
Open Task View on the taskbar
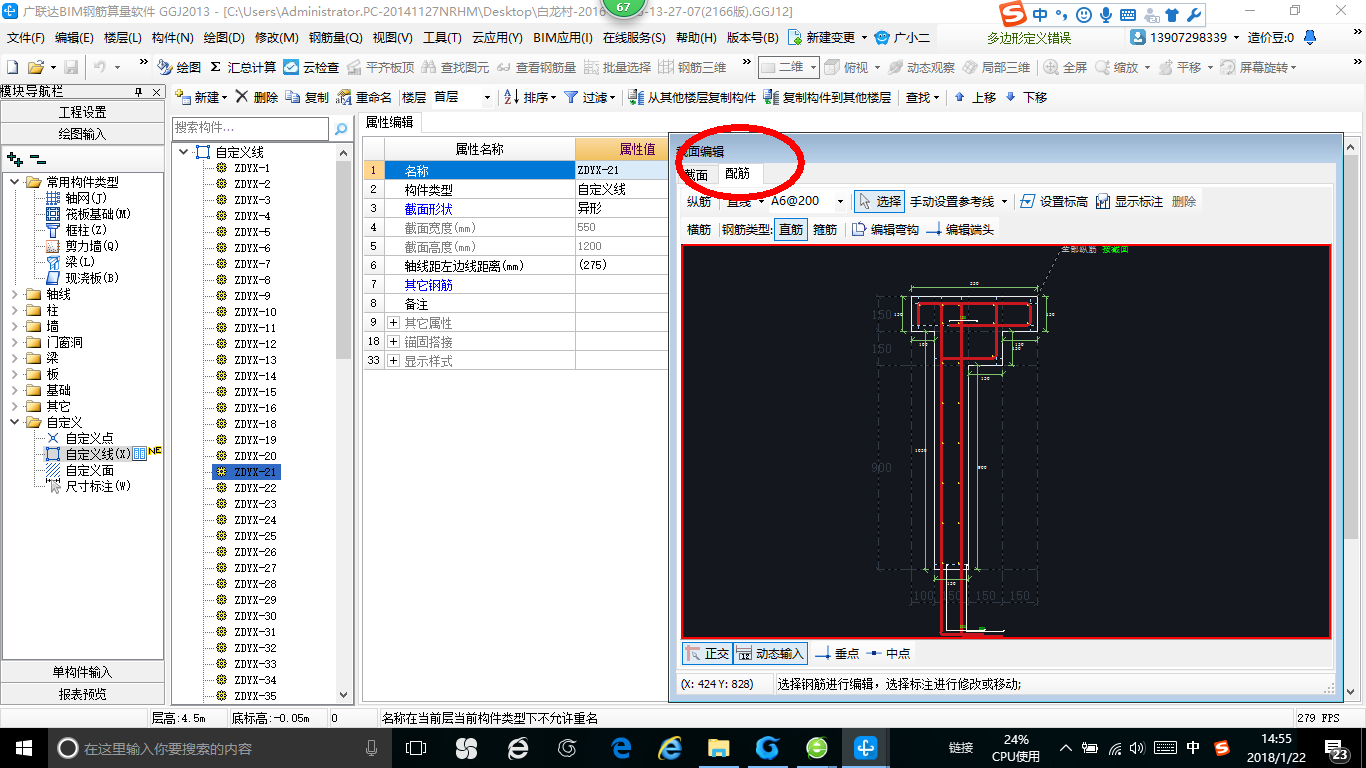[x=416, y=747]
